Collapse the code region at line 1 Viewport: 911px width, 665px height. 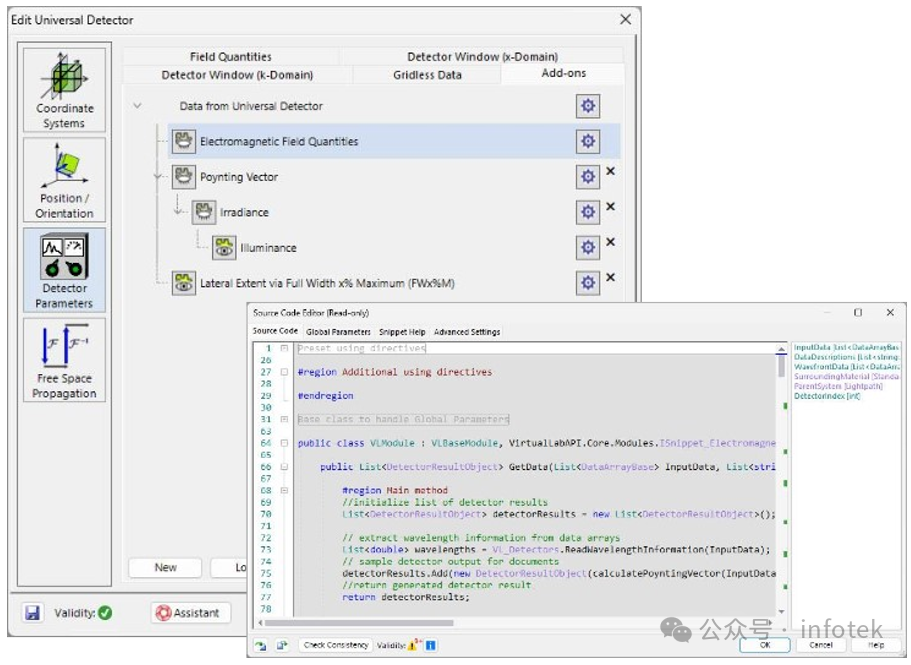[284, 348]
